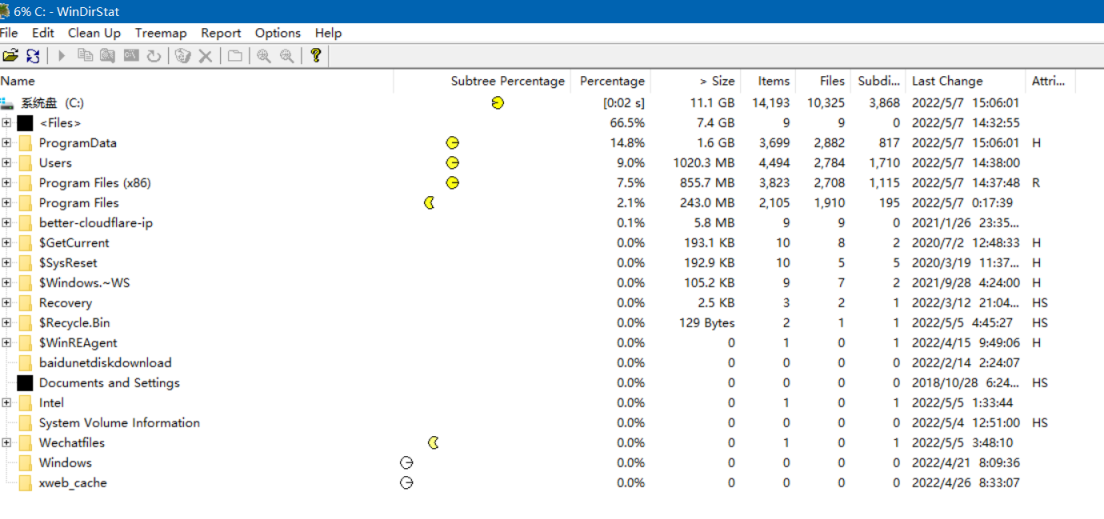Expand the ProgramData folder node

tap(7, 143)
